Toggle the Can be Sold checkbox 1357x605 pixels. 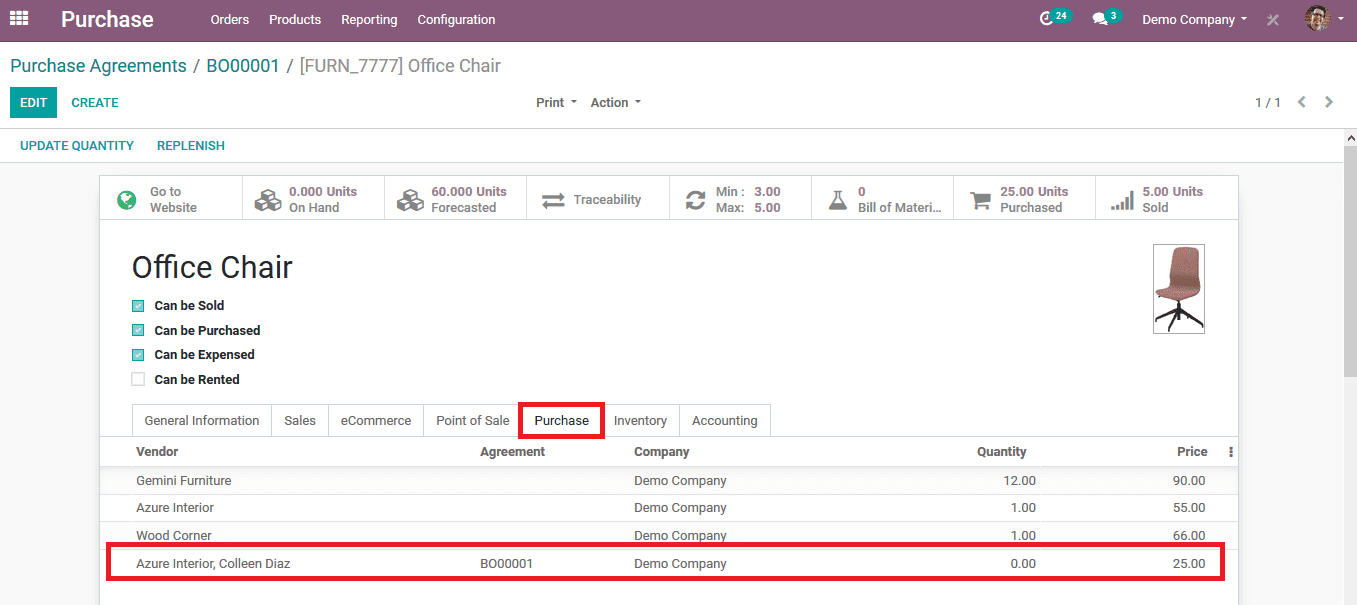pos(138,306)
